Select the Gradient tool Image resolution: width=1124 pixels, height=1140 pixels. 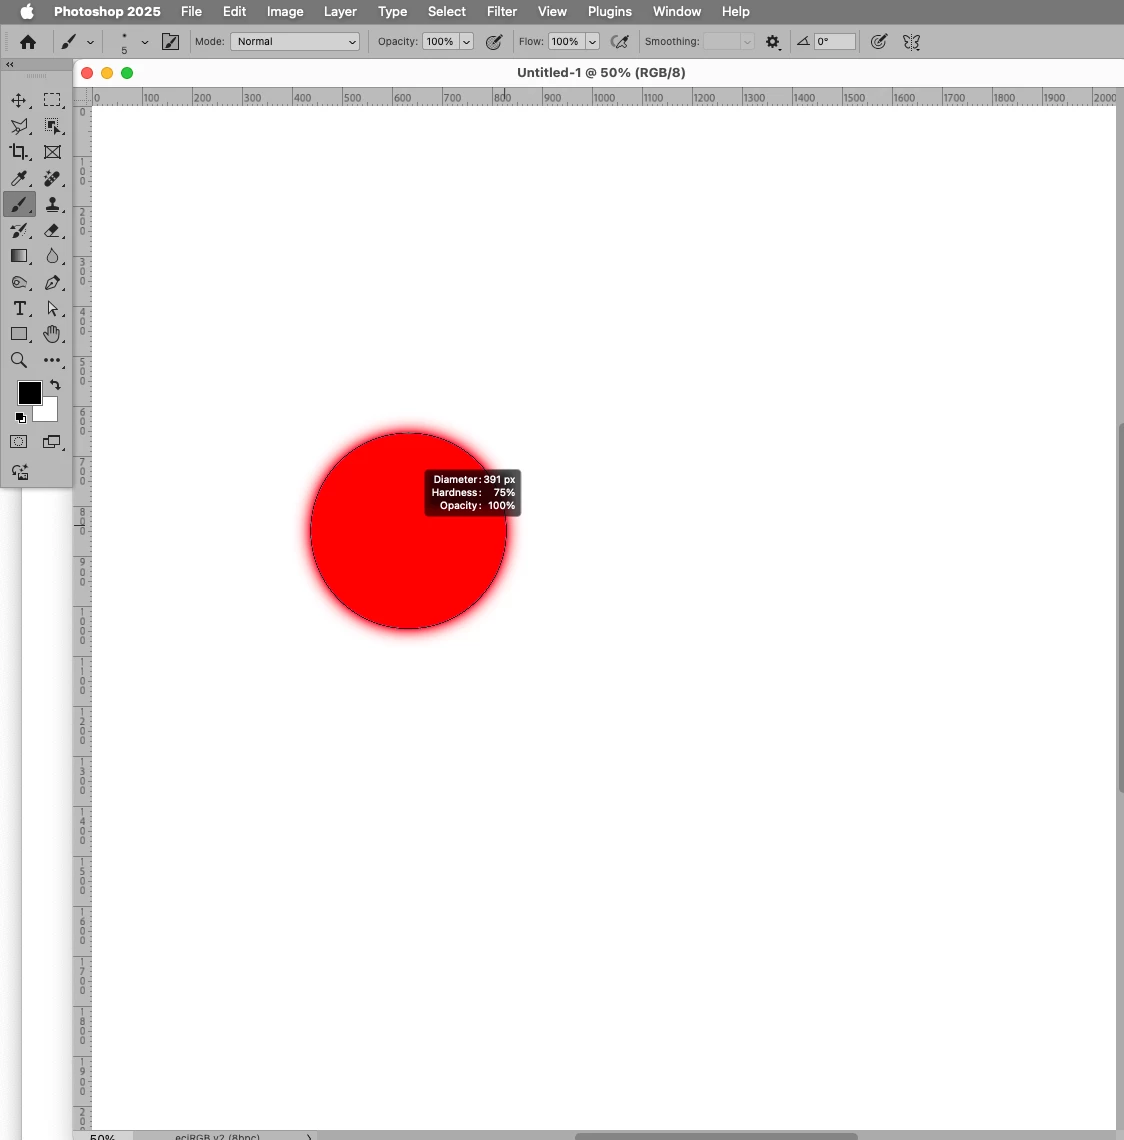[x=19, y=256]
